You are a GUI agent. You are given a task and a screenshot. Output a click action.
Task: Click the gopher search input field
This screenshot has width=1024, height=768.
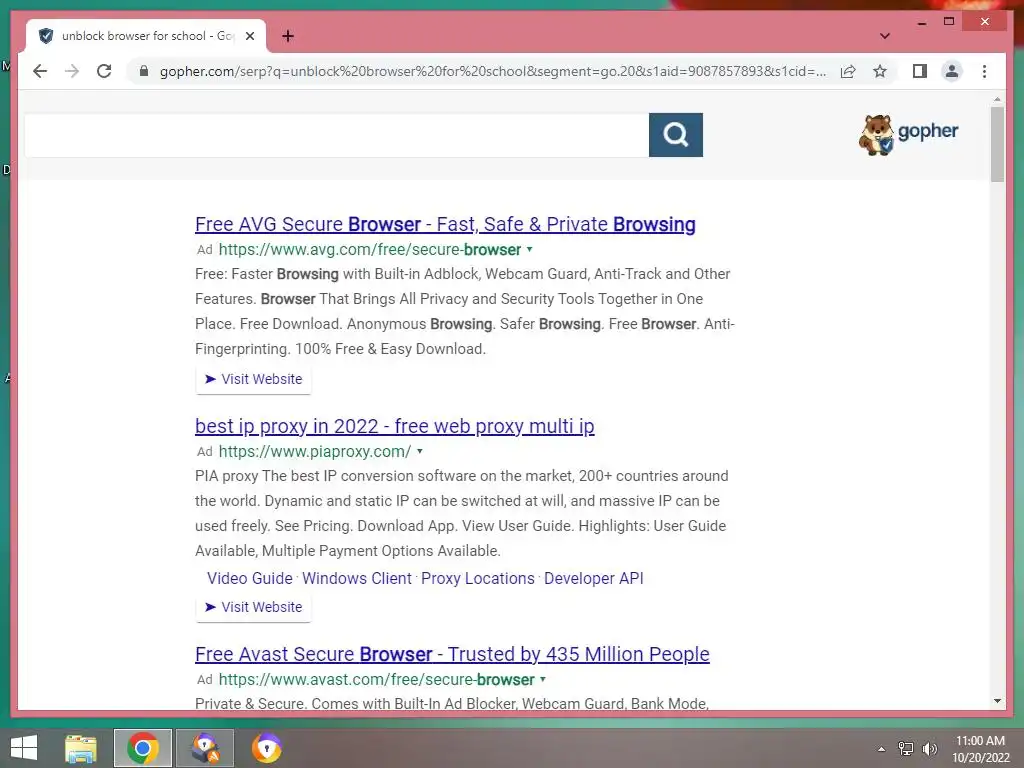click(x=336, y=135)
